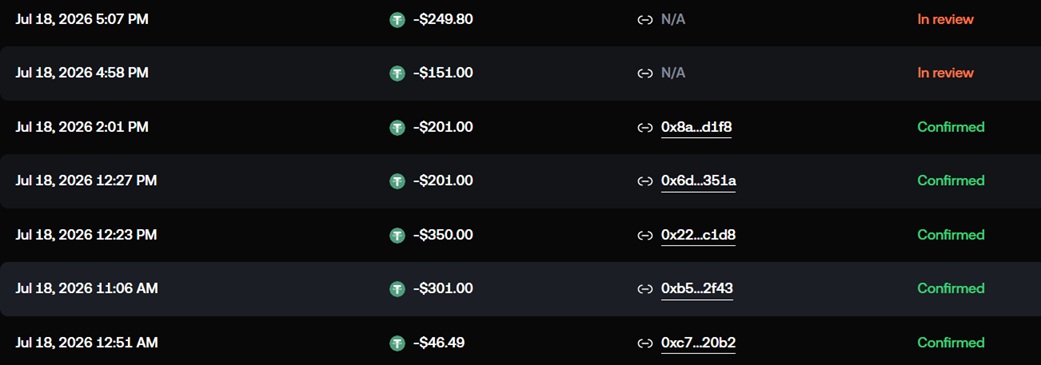
Task: Click chain link icon next to 0x8a...d1f8
Action: (x=645, y=127)
